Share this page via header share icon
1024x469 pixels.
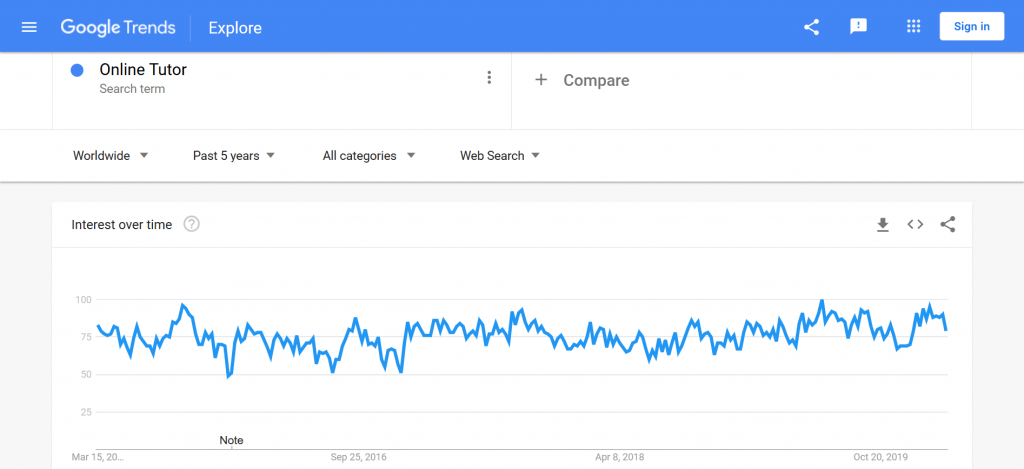click(x=811, y=27)
